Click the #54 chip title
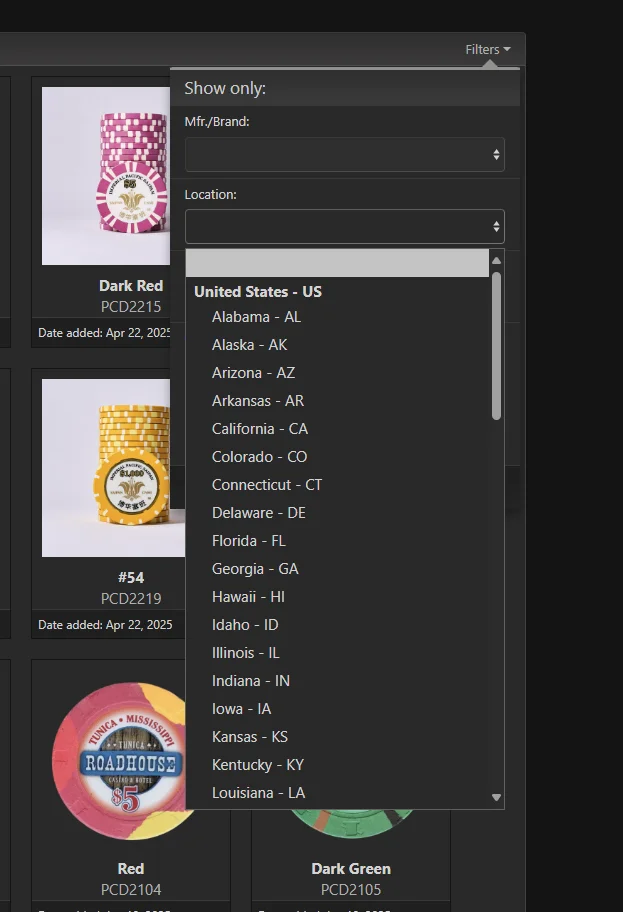623x912 pixels. tap(131, 578)
